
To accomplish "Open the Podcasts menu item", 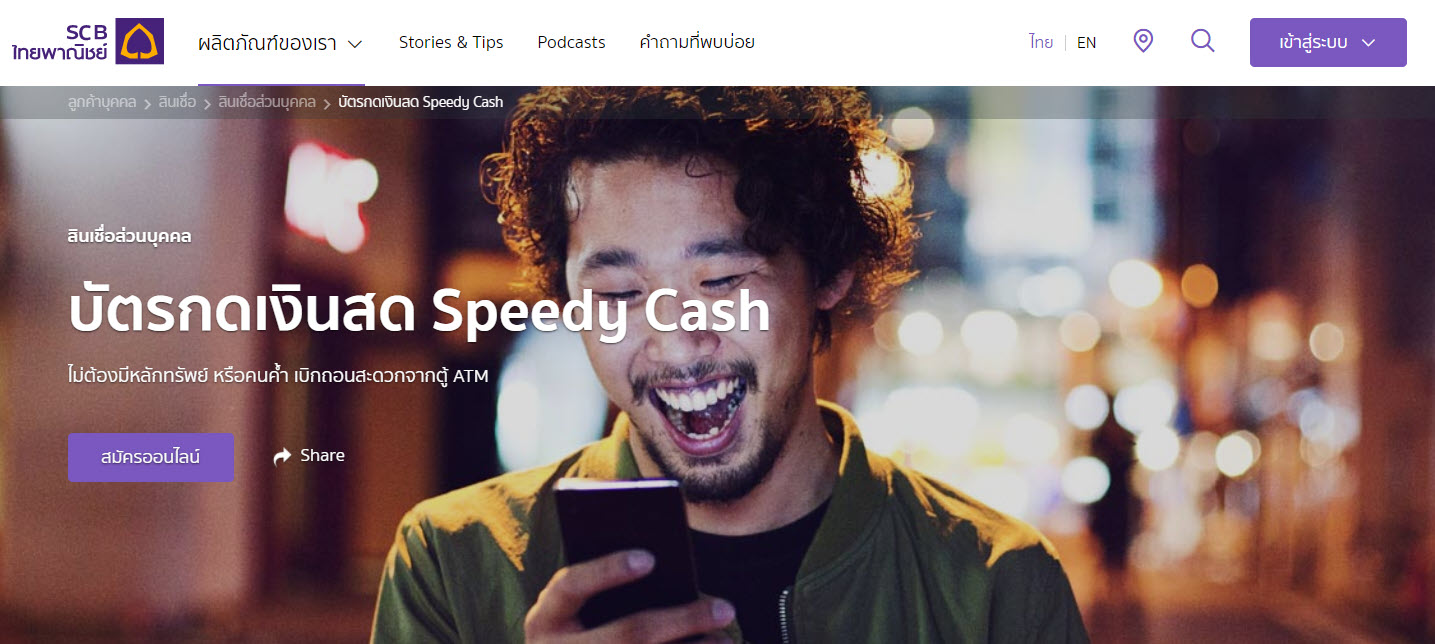I will tap(571, 42).
